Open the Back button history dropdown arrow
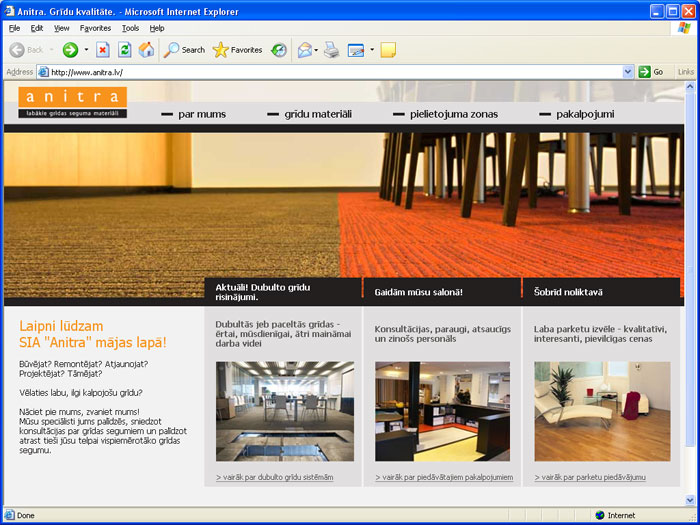 (51, 50)
